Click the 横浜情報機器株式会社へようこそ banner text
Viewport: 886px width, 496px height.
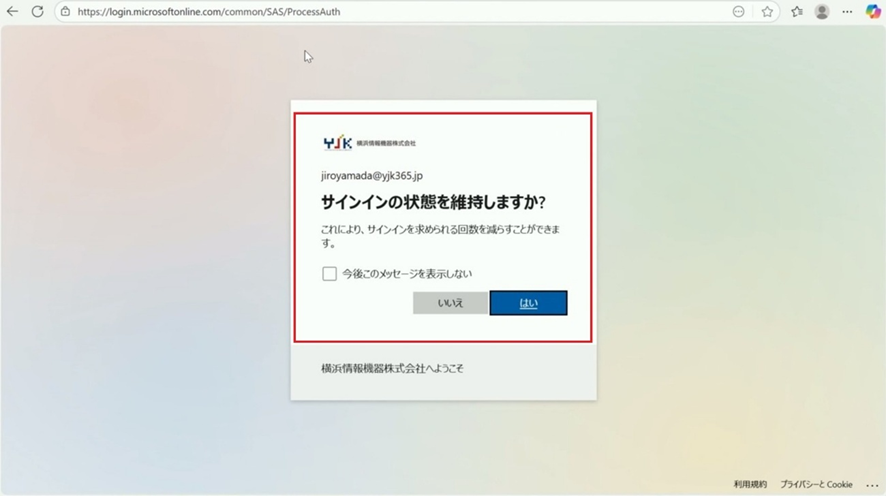392,369
